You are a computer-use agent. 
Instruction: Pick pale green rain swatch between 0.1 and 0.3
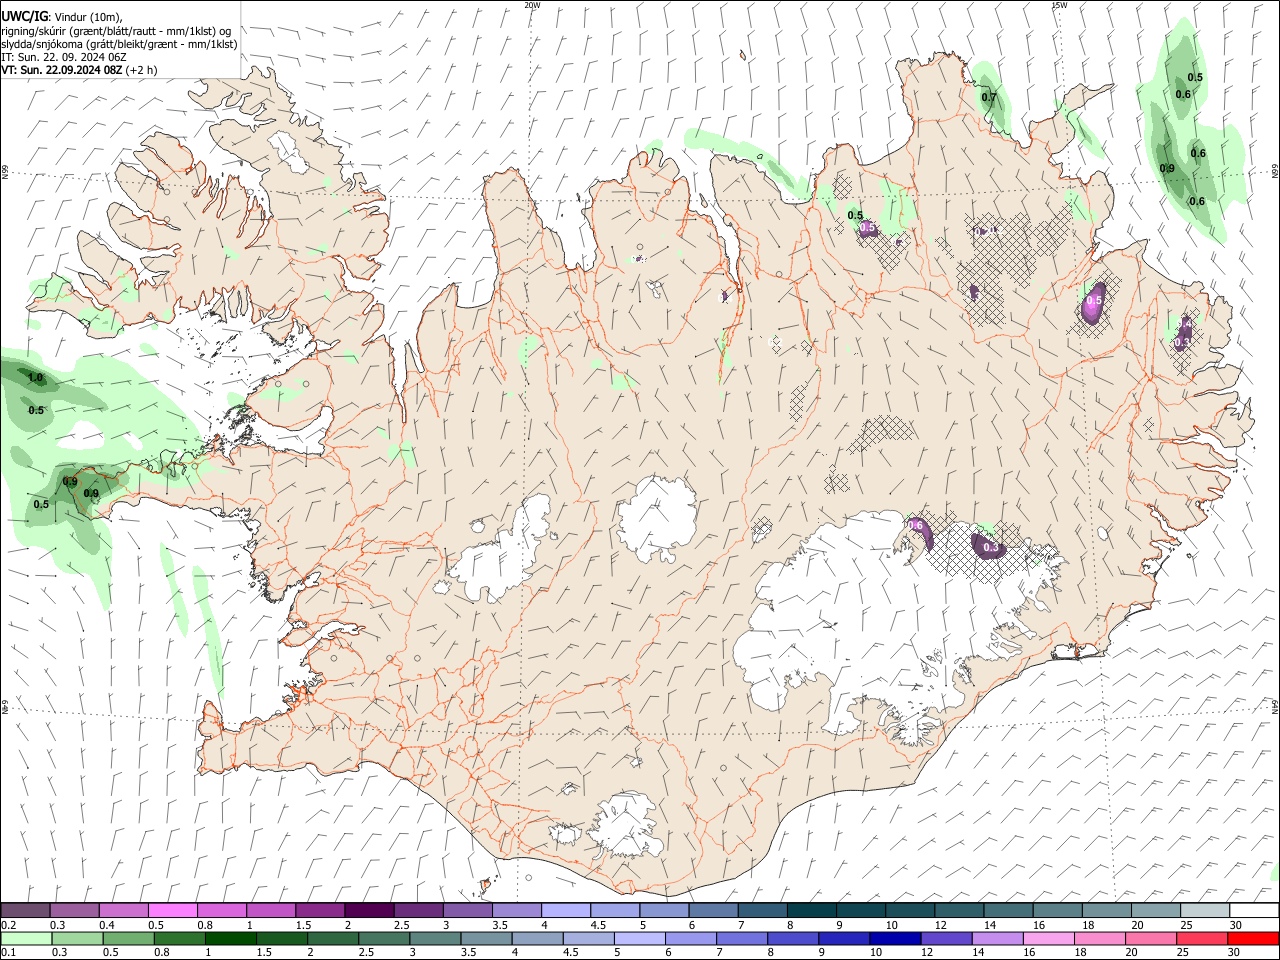(25, 939)
